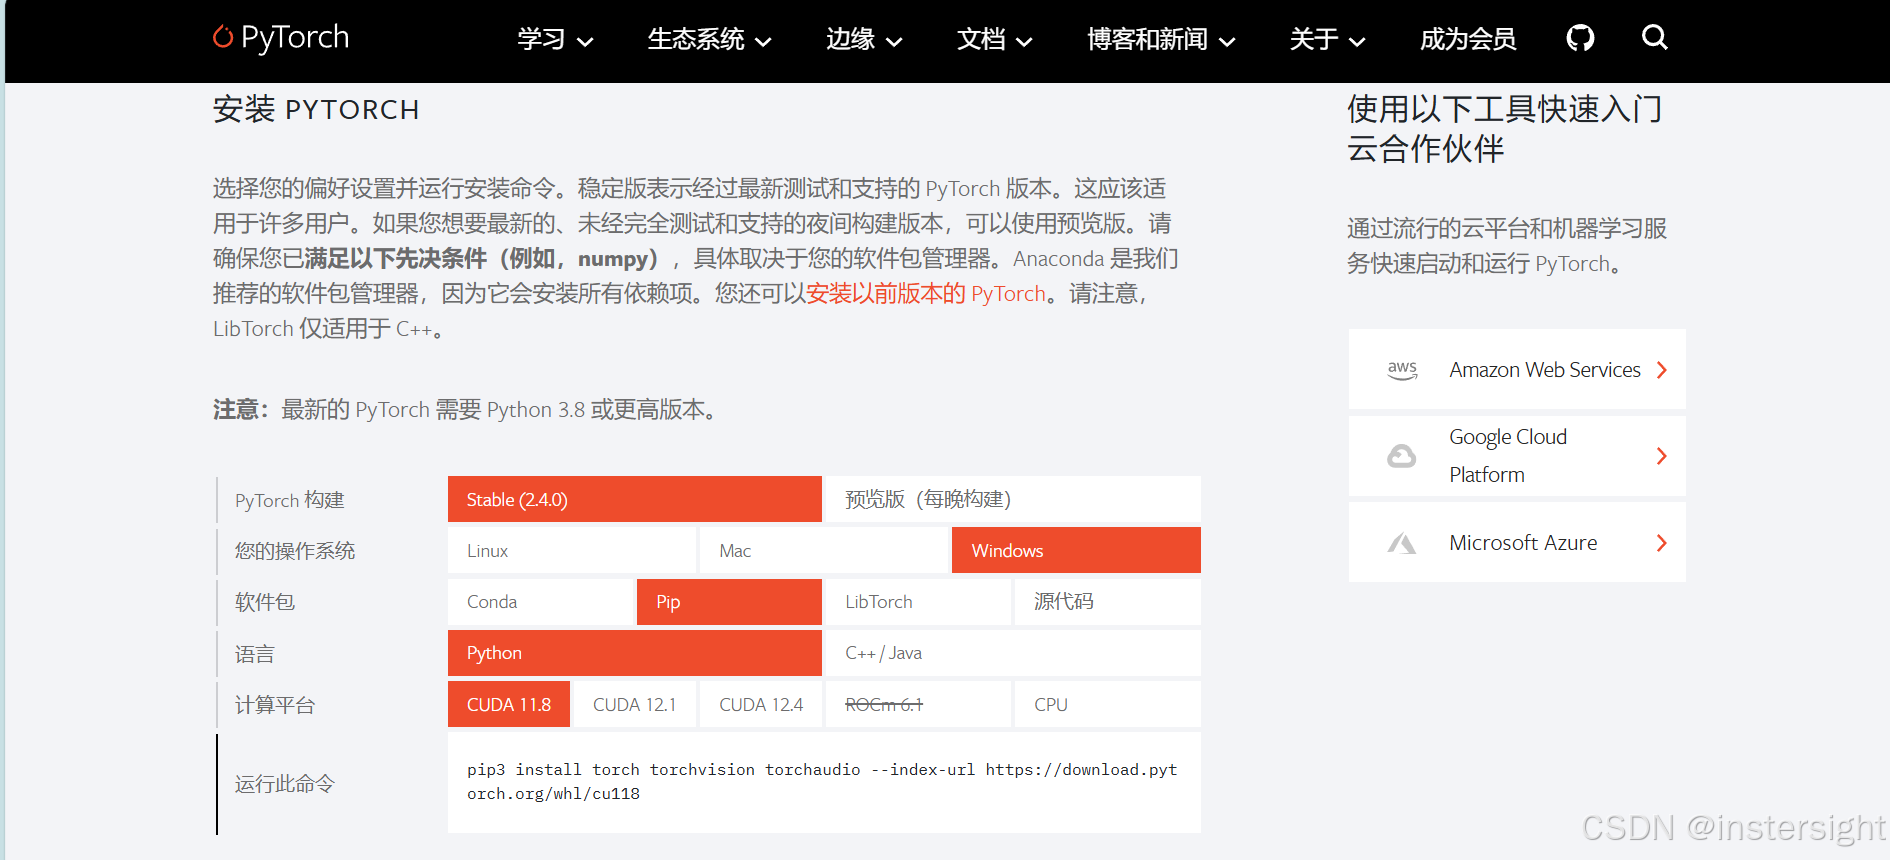Screen dimensions: 1890x860
Task: Open Google Cloud Platform arrow chevron
Action: pyautogui.click(x=1661, y=456)
